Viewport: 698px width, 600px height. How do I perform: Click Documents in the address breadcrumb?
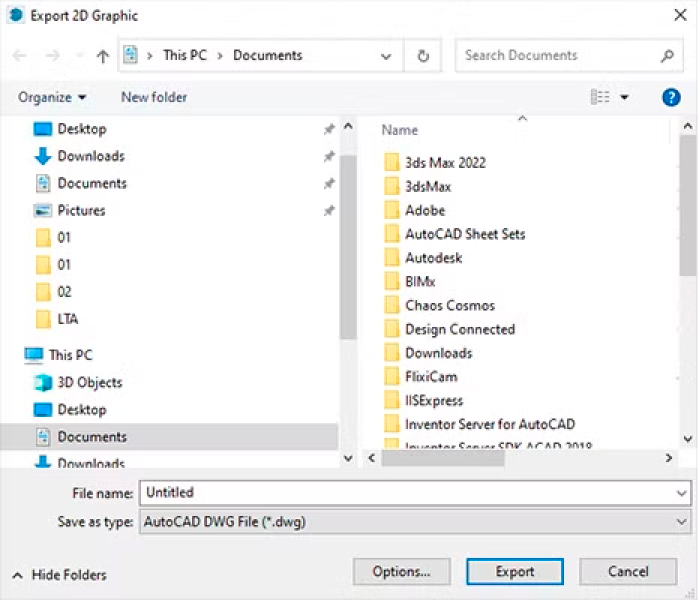268,55
